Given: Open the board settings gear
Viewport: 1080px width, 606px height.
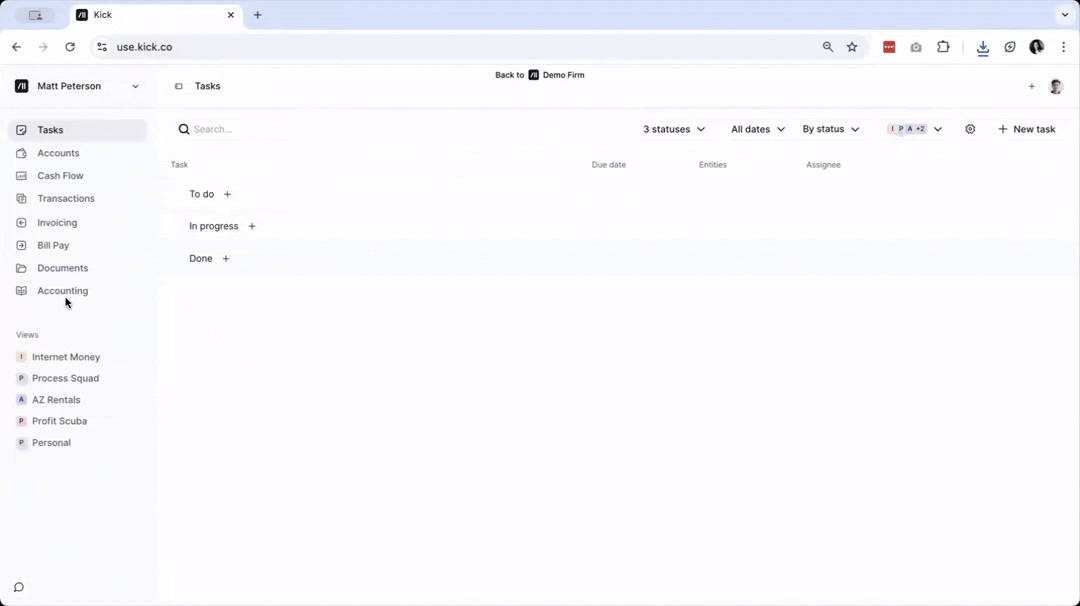Looking at the screenshot, I should click(x=970, y=129).
